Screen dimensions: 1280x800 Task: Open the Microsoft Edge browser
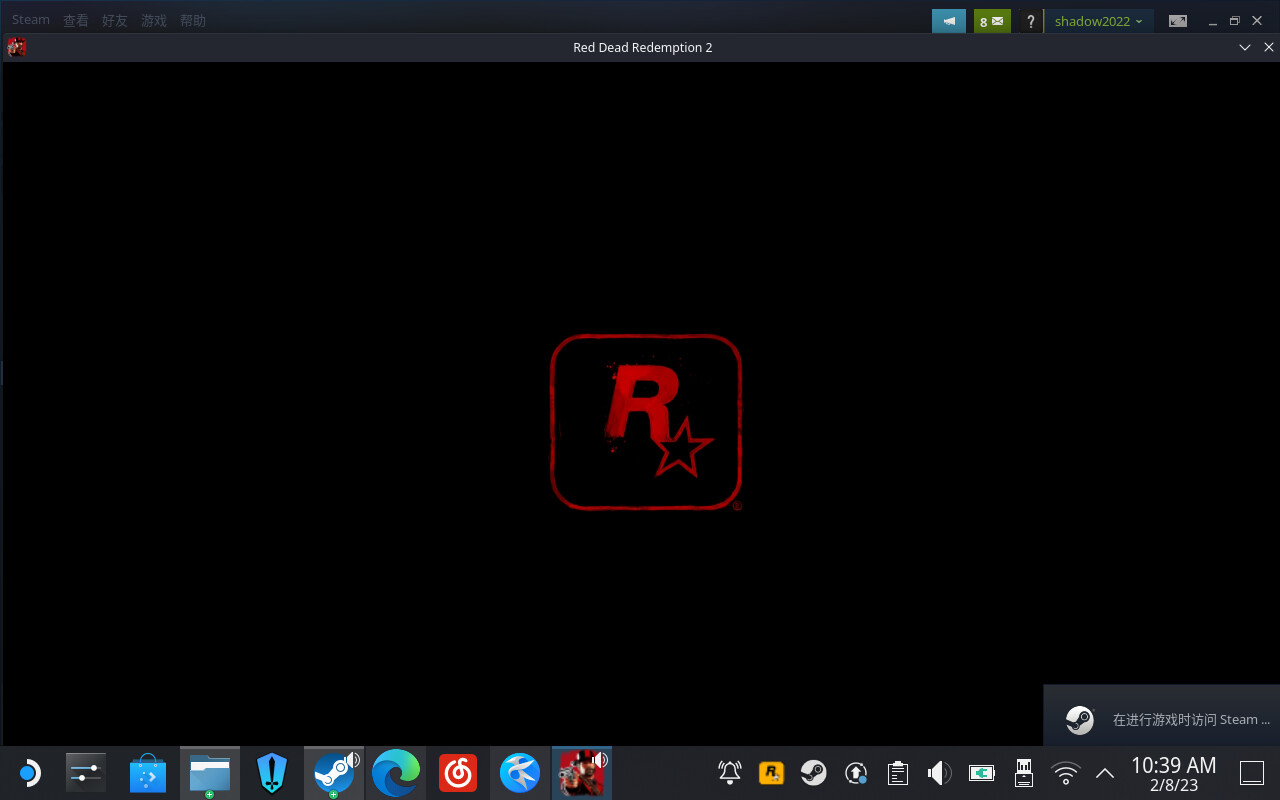(x=396, y=773)
